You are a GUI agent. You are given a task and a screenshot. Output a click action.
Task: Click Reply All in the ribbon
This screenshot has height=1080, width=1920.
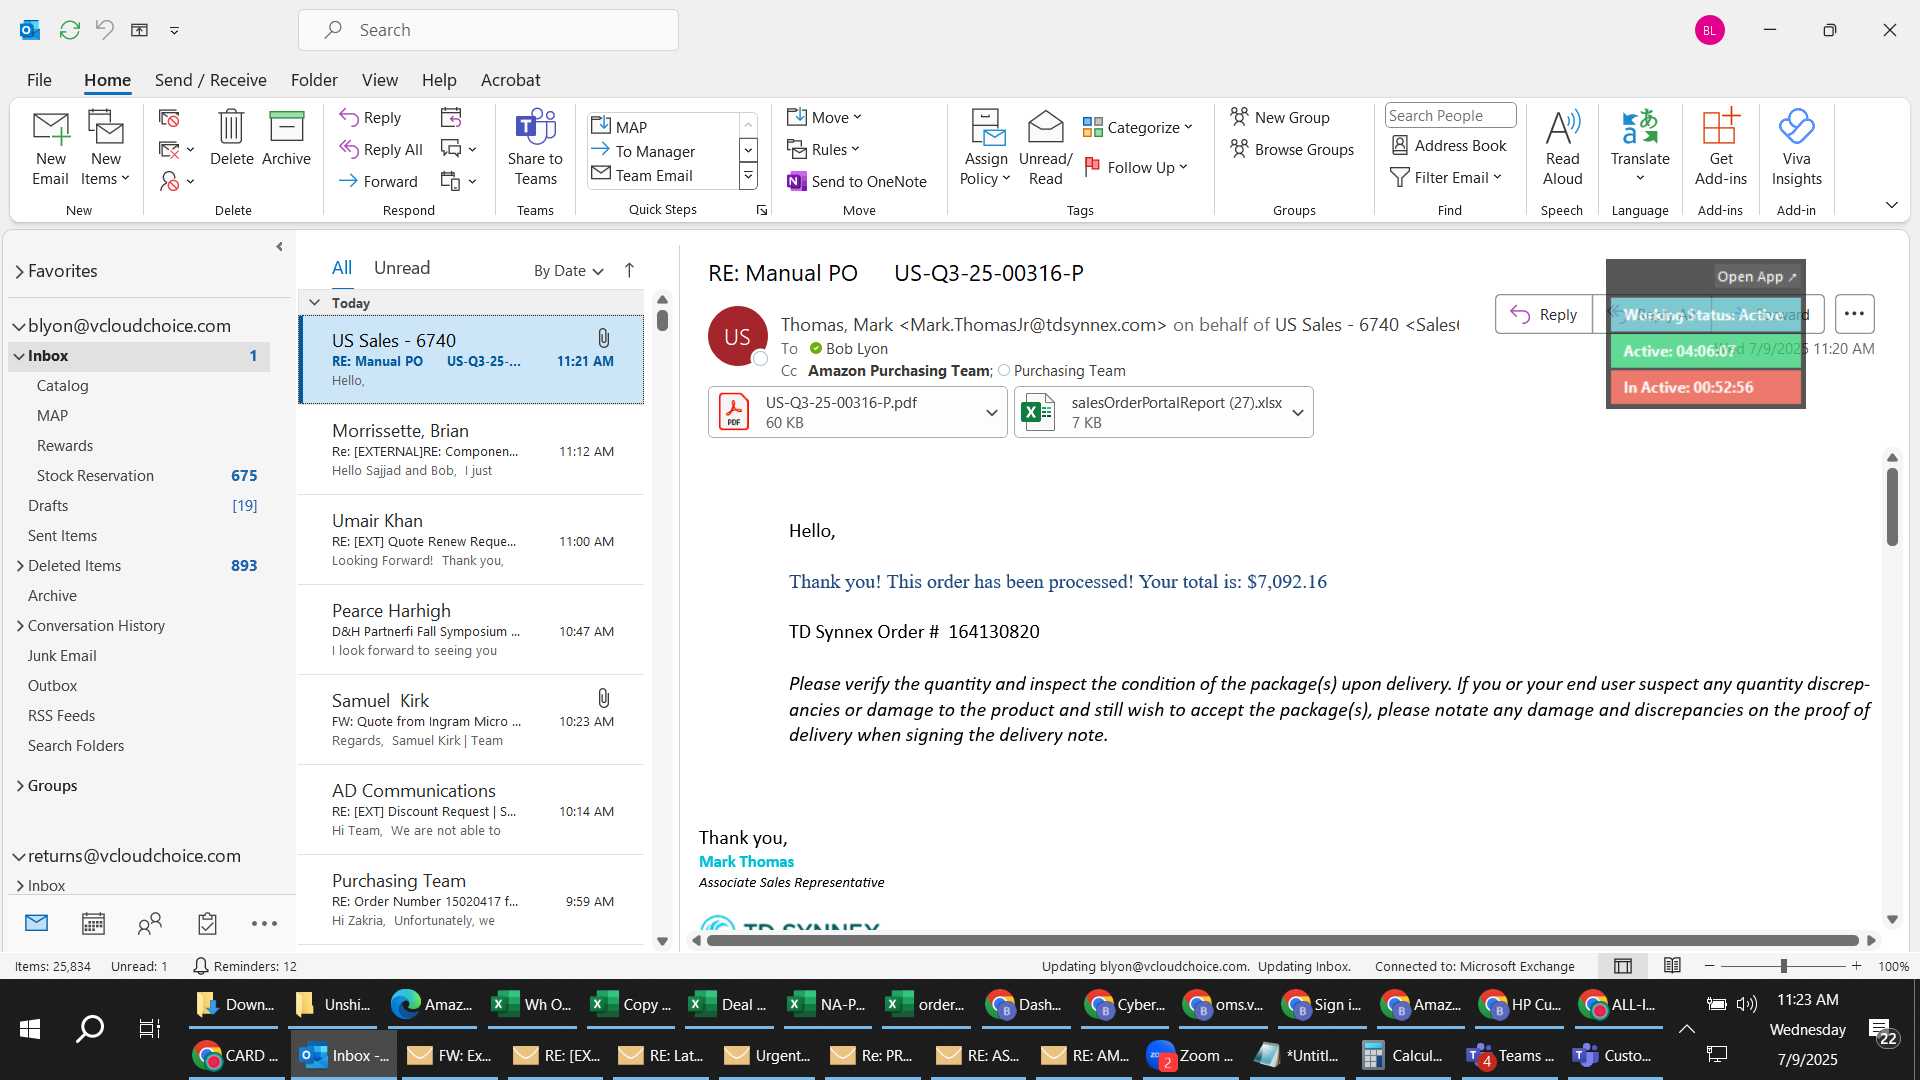381,149
